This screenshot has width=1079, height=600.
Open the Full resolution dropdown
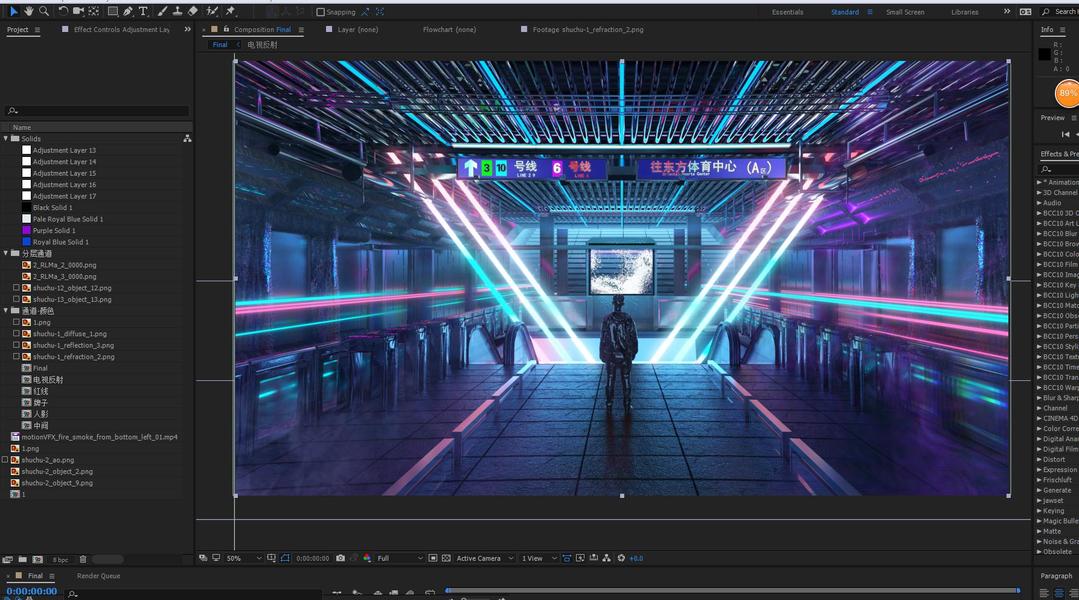coord(400,558)
